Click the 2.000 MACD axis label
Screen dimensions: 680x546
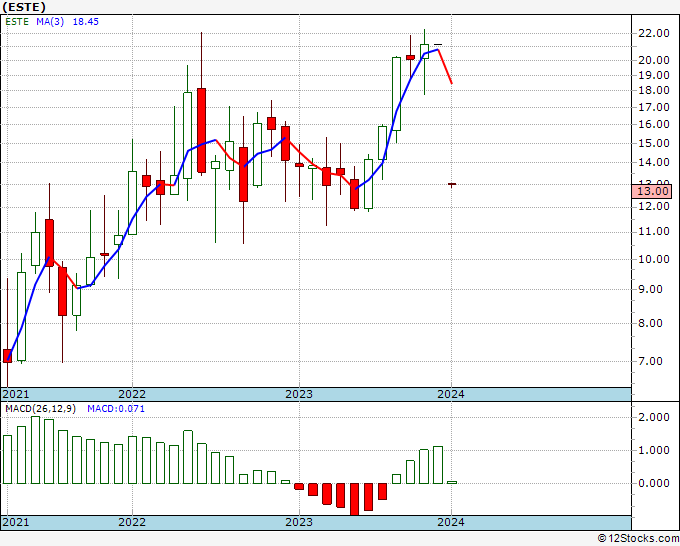pos(654,418)
